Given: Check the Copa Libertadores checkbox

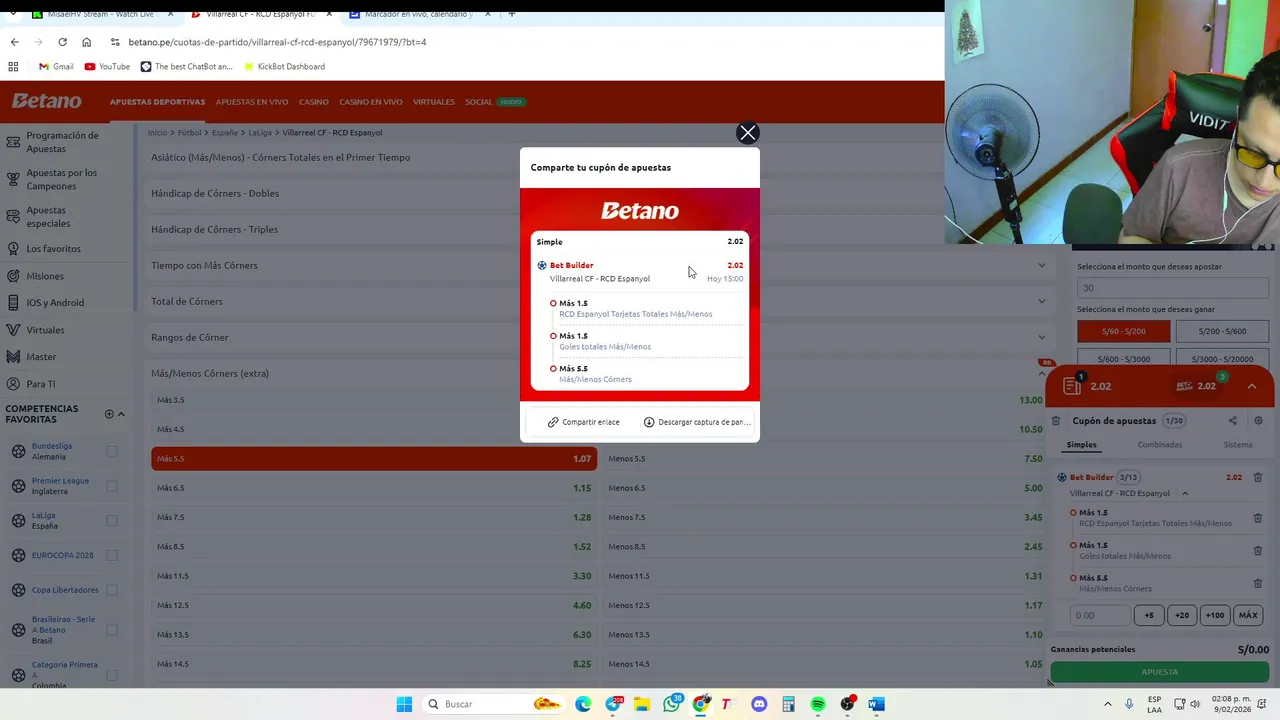Looking at the screenshot, I should pyautogui.click(x=112, y=590).
